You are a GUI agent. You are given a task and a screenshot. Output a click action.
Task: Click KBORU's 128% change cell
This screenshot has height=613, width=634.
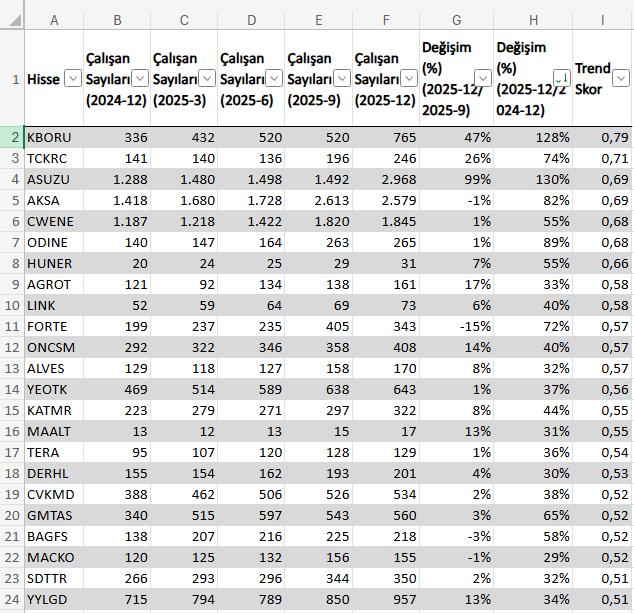click(x=533, y=137)
